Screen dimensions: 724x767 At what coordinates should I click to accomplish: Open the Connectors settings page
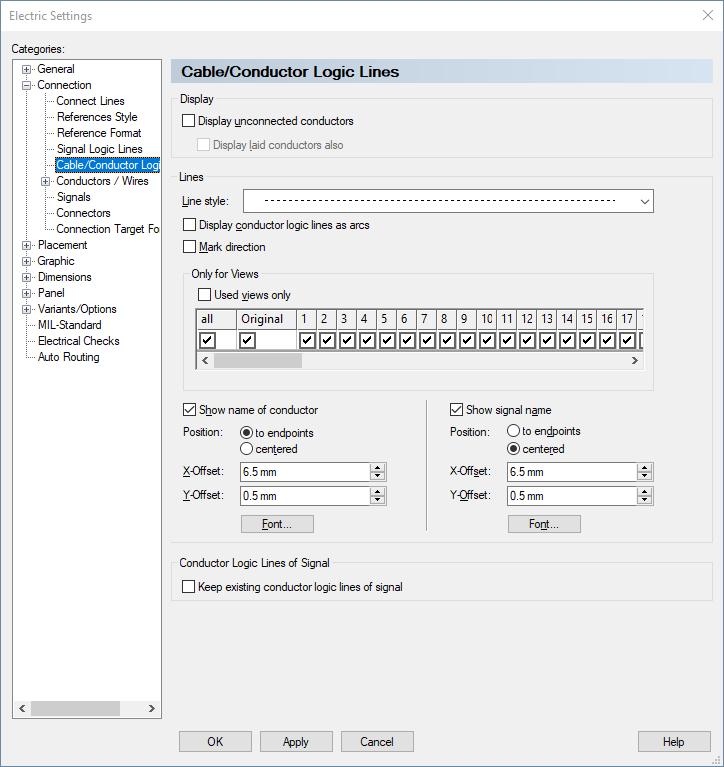pos(83,213)
